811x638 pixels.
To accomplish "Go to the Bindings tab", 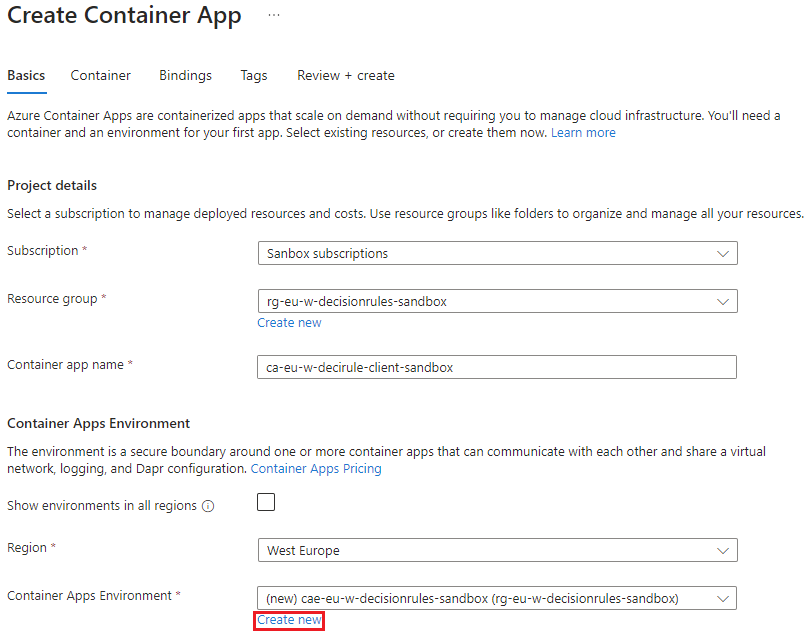I will tap(185, 76).
